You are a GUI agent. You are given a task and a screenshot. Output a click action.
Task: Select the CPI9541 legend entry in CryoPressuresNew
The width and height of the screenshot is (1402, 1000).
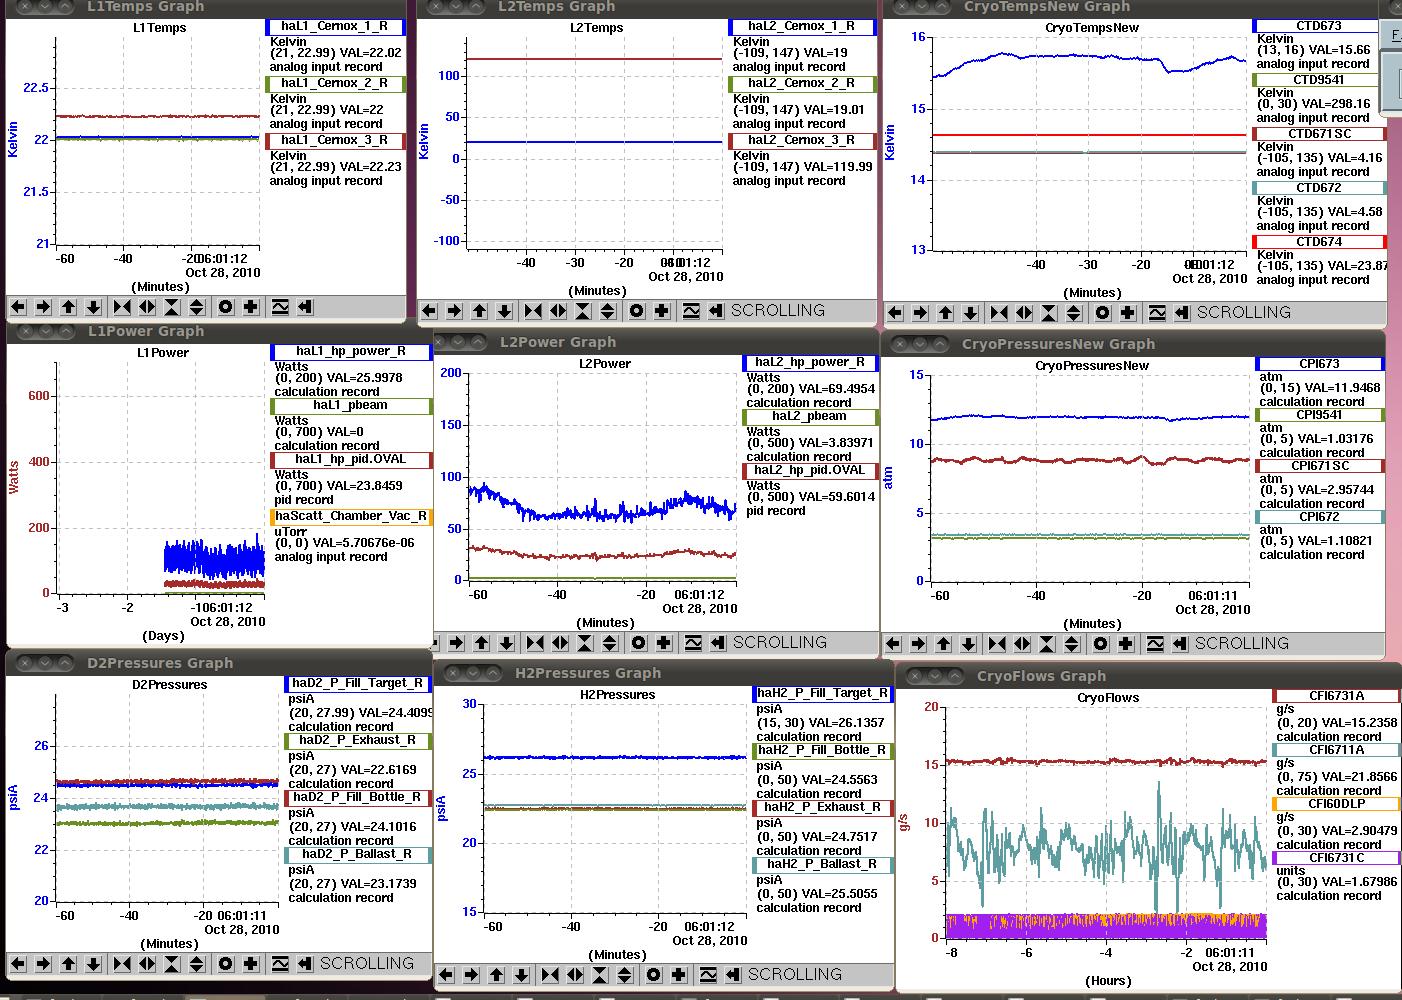[1320, 415]
